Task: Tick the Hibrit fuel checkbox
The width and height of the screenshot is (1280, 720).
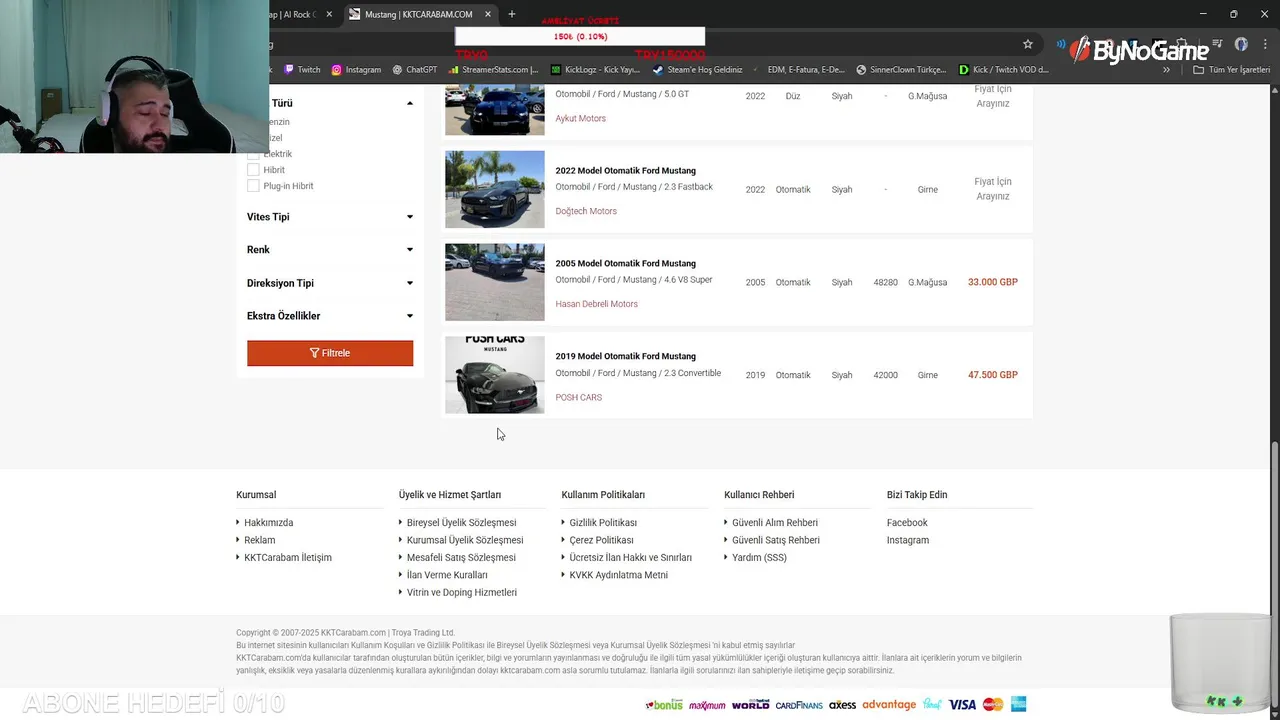Action: [x=253, y=170]
